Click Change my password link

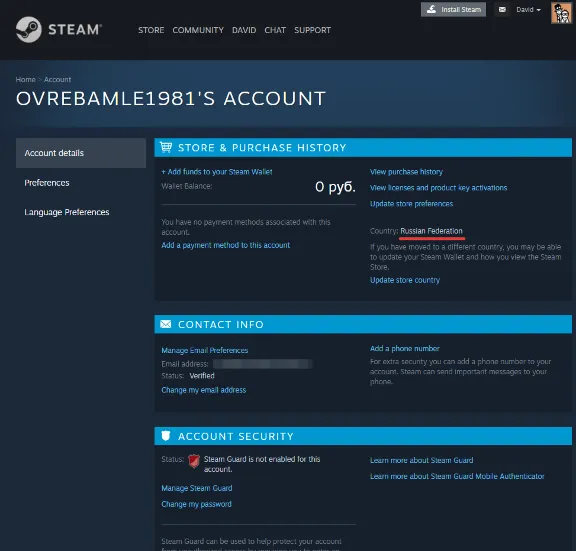[196, 504]
